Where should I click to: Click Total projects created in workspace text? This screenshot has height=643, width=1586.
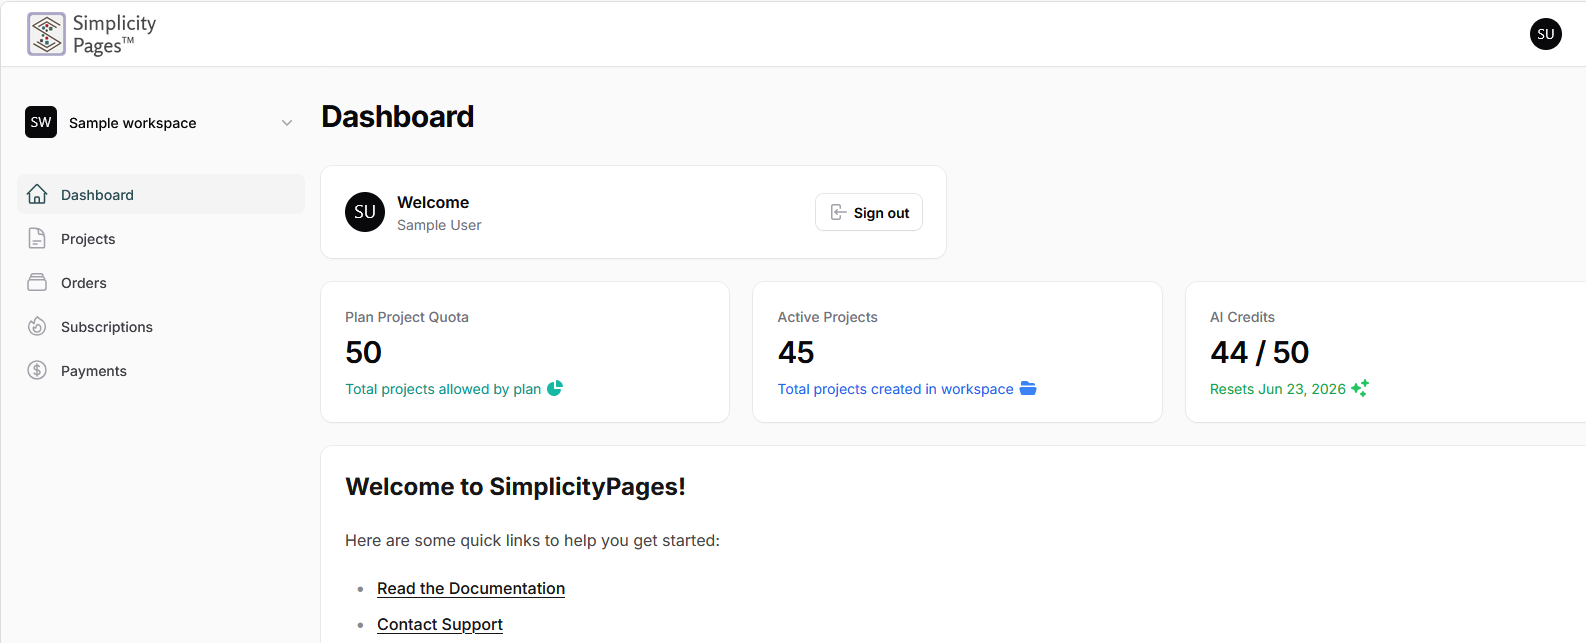(896, 389)
